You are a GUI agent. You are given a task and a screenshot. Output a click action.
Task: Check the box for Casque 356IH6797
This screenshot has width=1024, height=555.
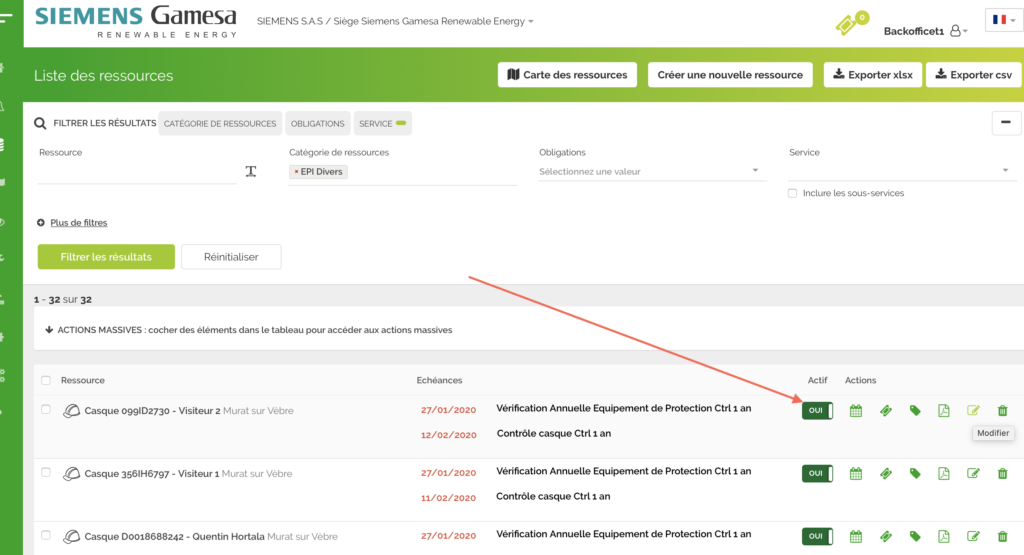[x=46, y=472]
